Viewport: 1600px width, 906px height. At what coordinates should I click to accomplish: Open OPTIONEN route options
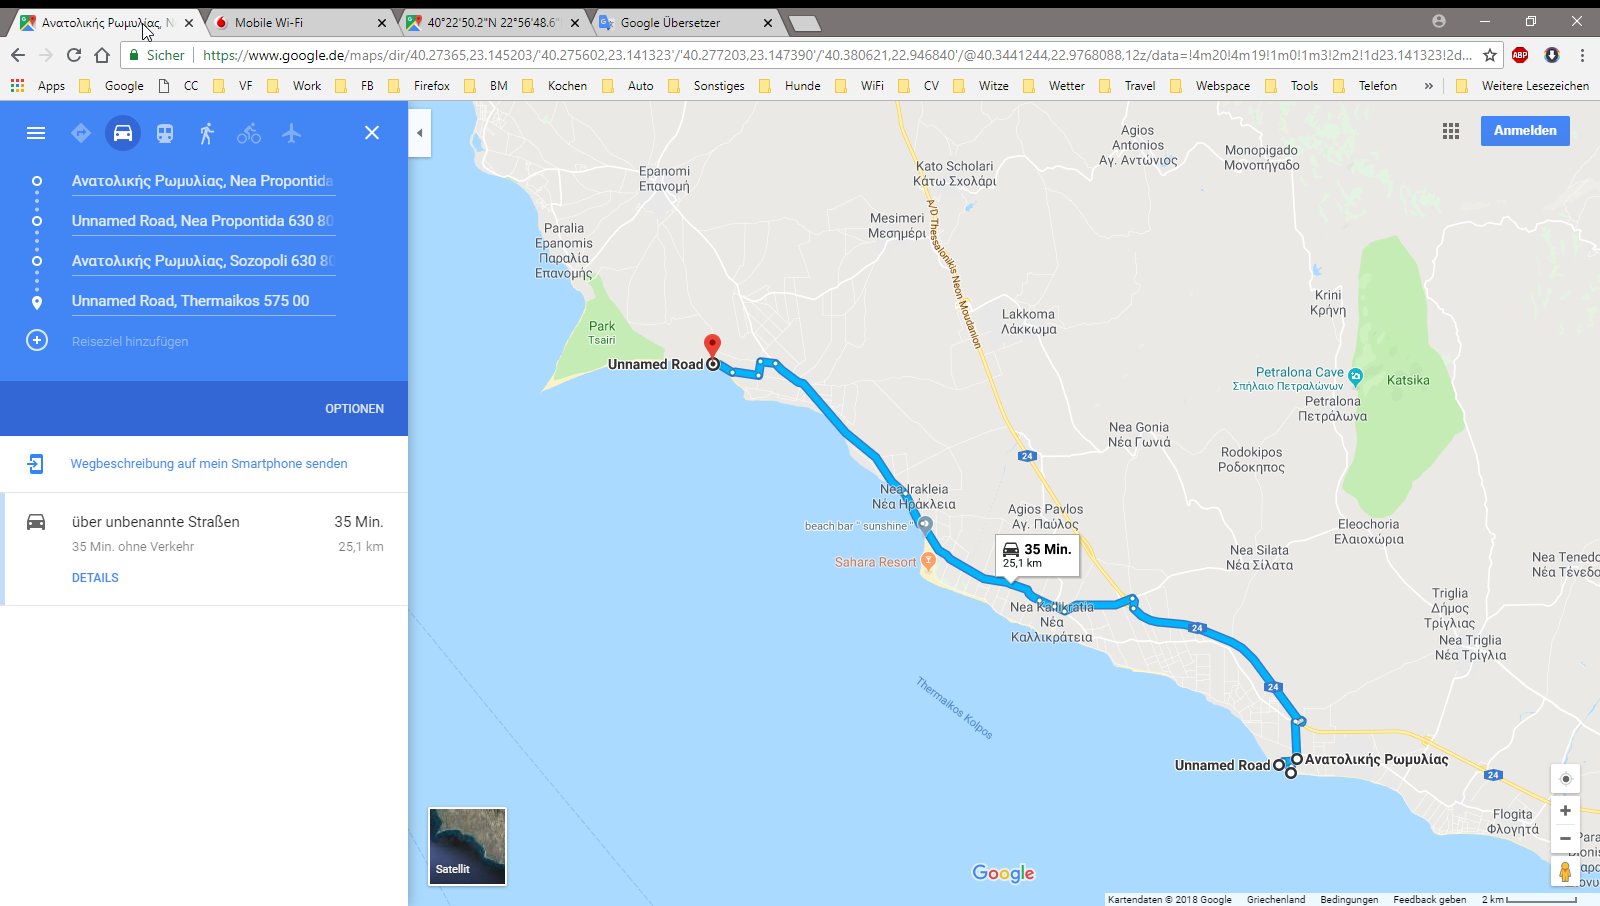(x=354, y=408)
